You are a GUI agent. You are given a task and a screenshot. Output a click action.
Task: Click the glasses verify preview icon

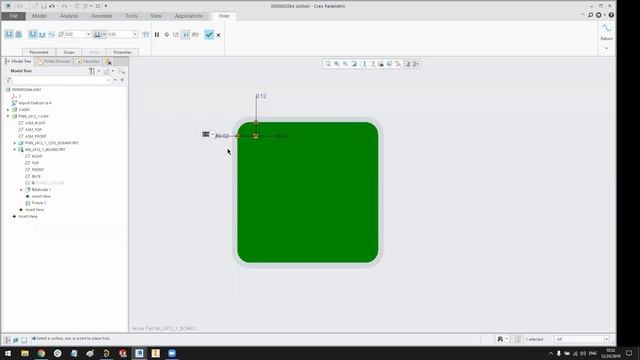pos(196,35)
